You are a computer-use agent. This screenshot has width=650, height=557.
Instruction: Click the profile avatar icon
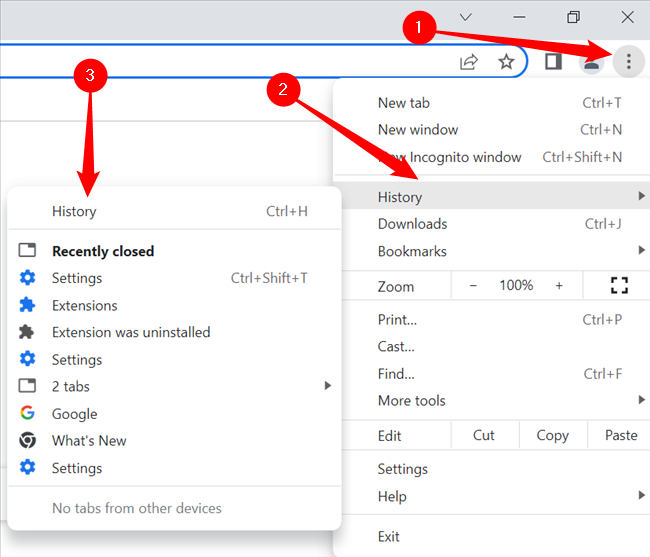pyautogui.click(x=591, y=62)
